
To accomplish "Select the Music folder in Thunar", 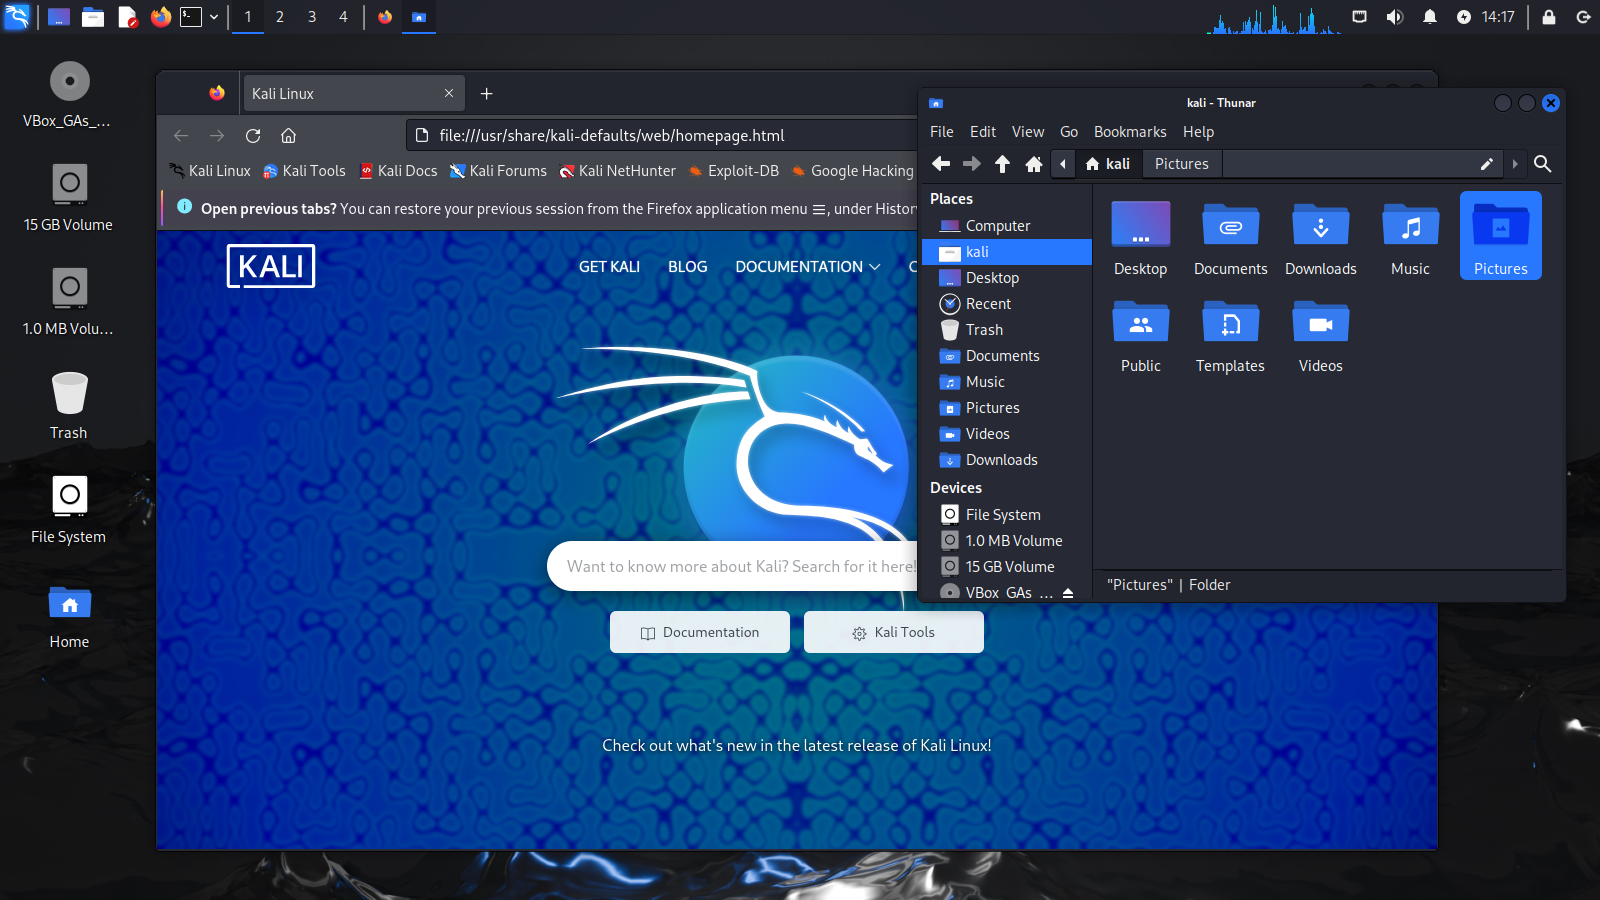I will pos(1411,239).
